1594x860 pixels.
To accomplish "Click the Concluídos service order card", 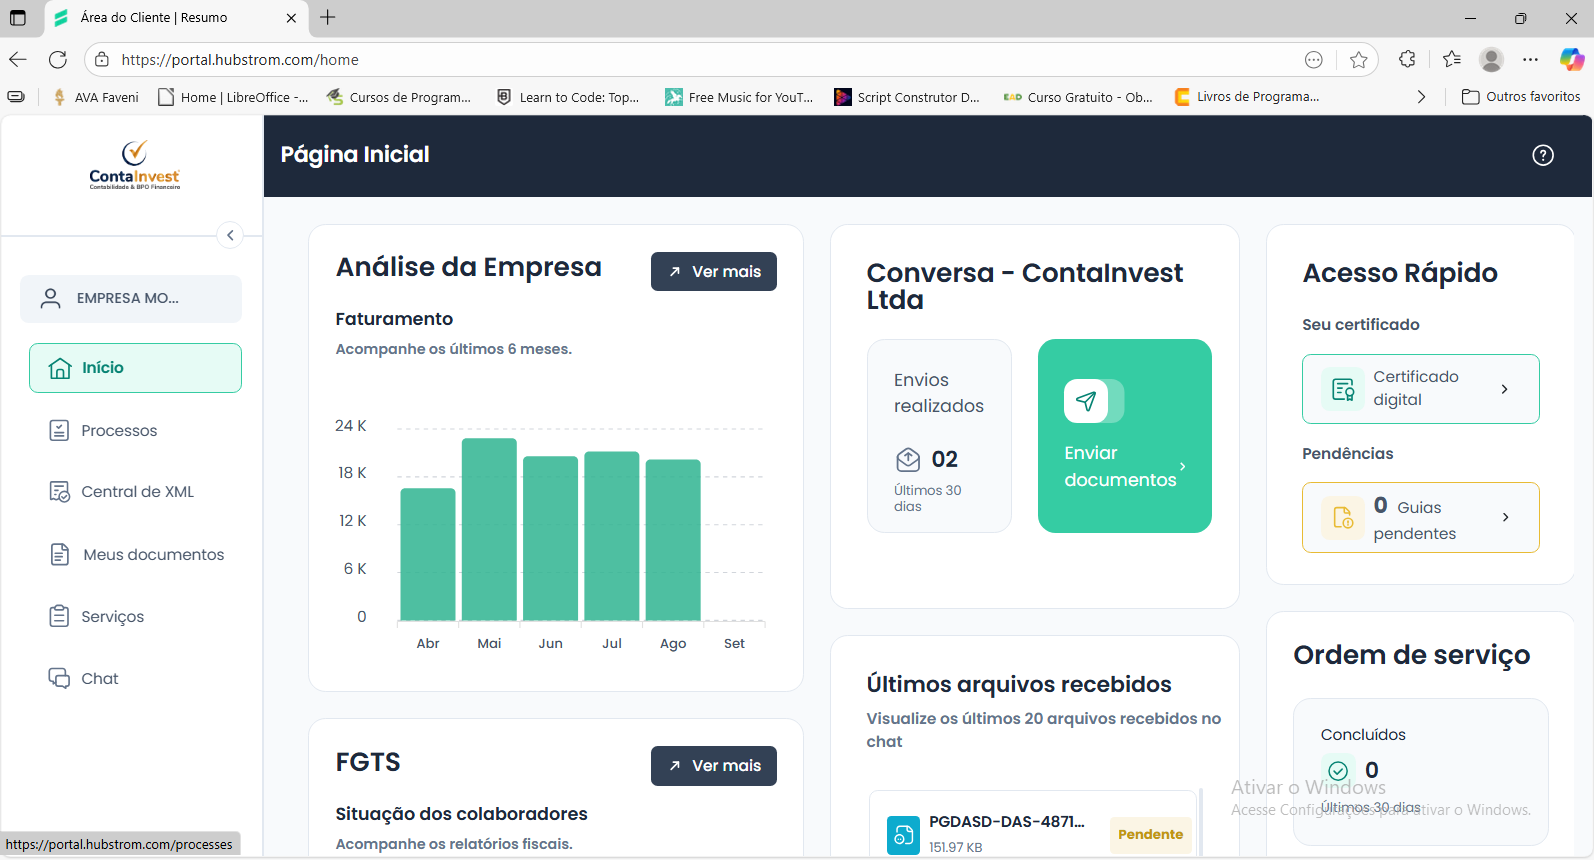I will 1421,772.
